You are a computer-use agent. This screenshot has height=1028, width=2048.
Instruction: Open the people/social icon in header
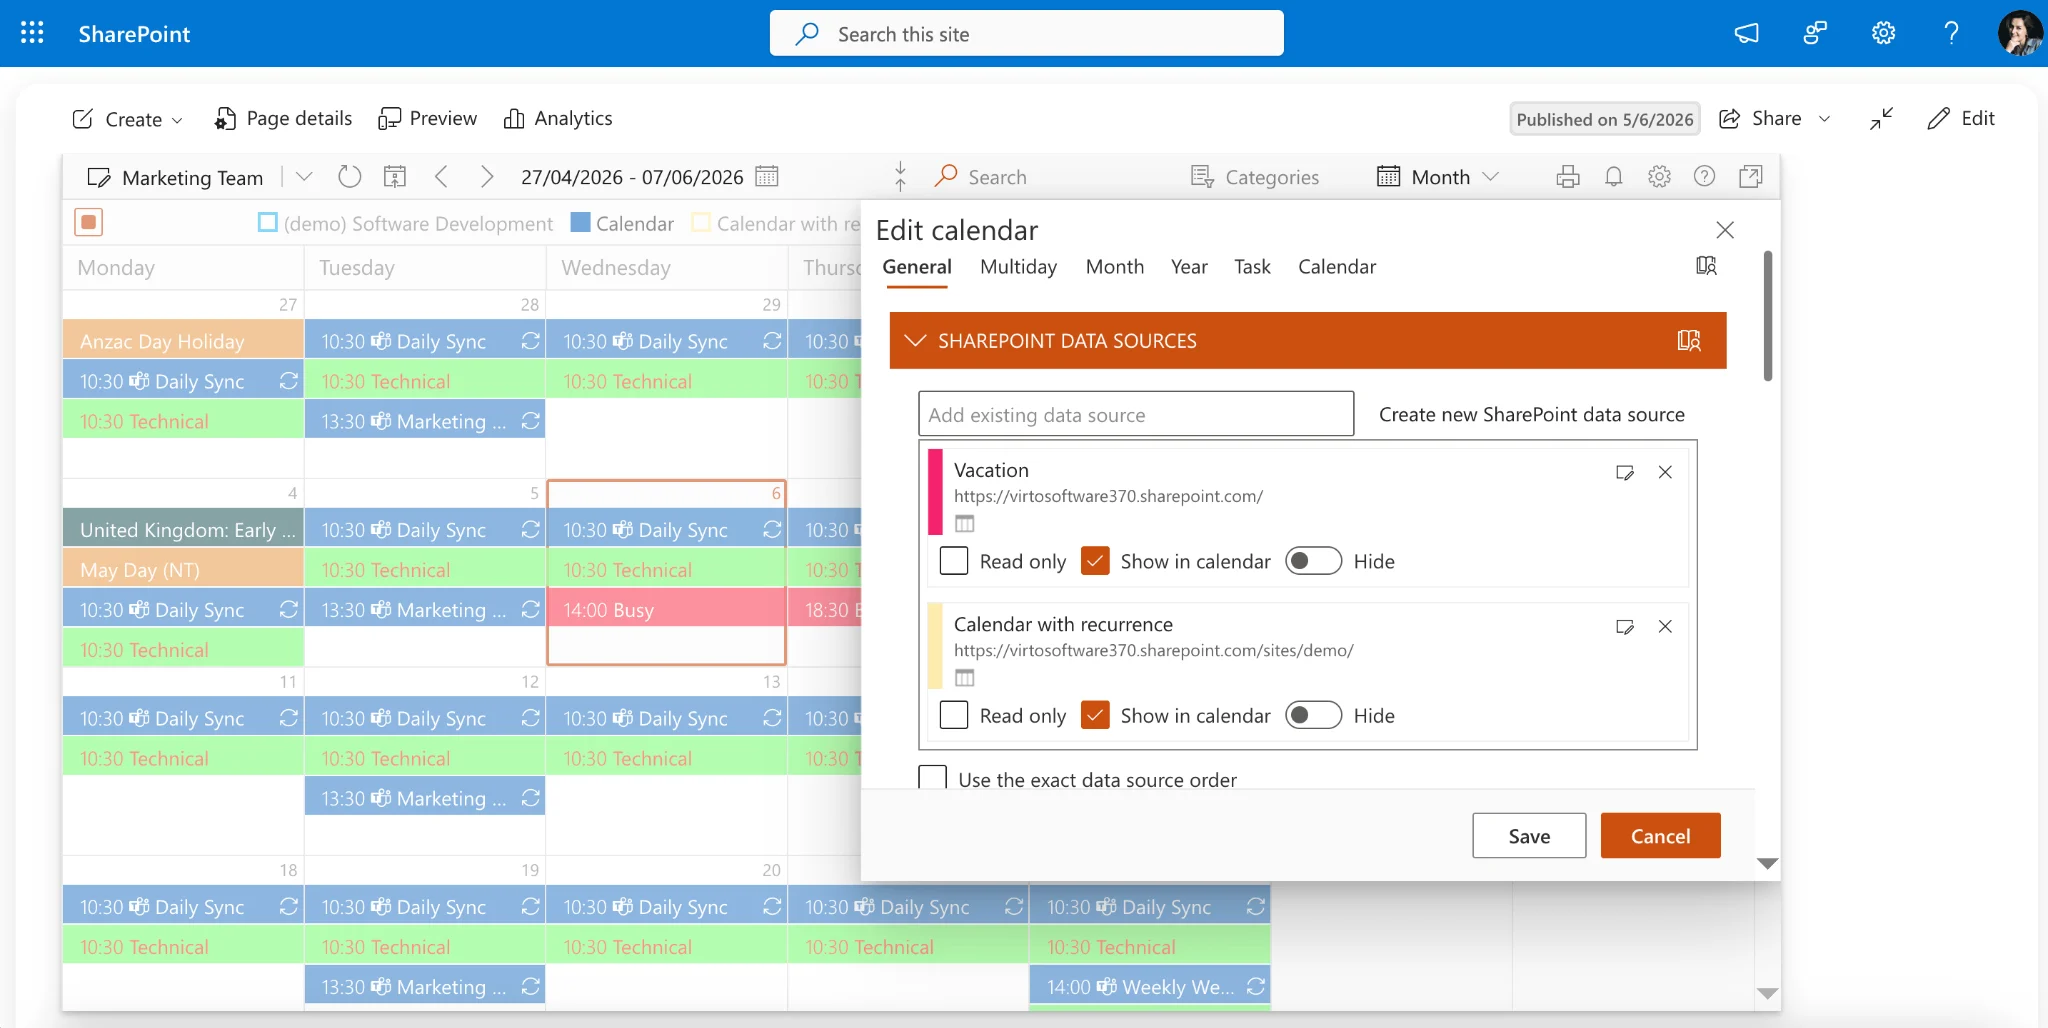click(1815, 33)
